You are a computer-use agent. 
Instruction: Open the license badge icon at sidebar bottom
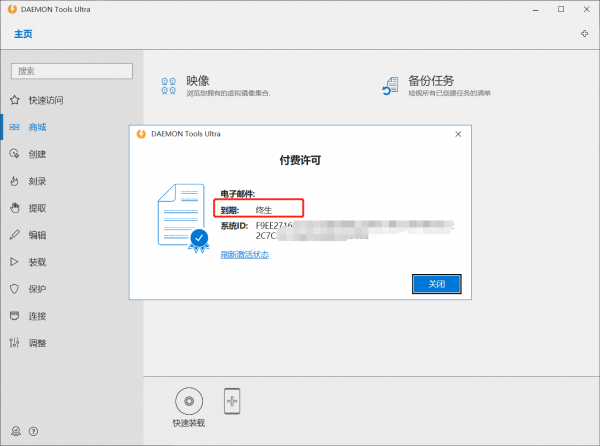click(16, 431)
